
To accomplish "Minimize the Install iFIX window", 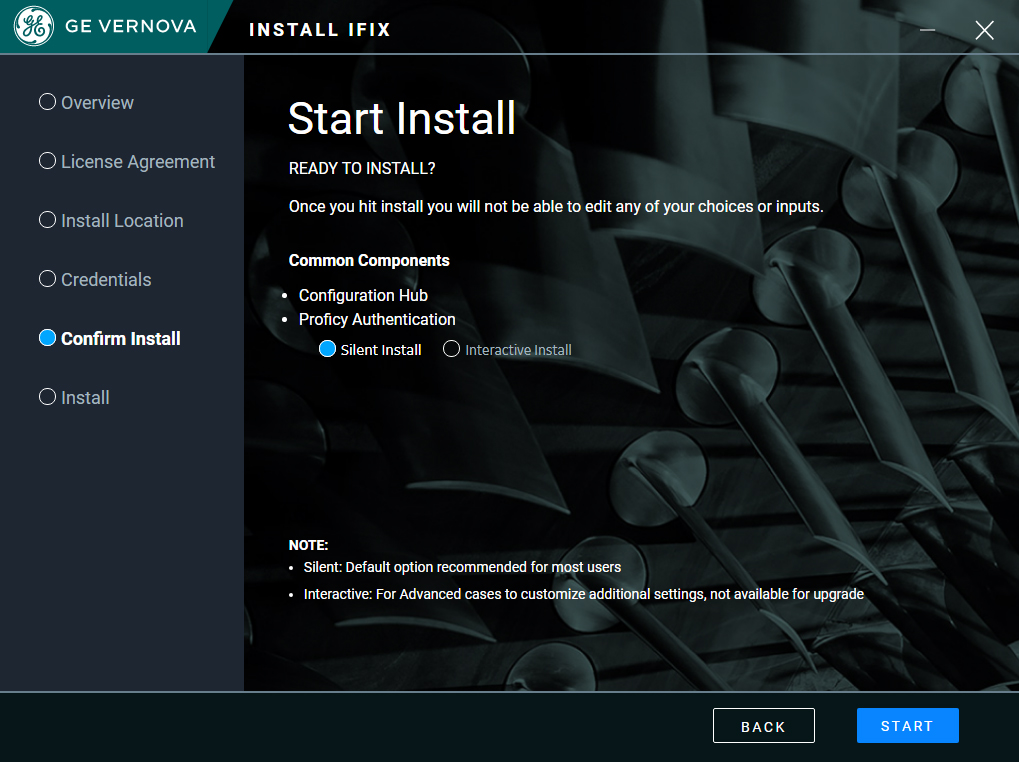I will click(x=927, y=30).
